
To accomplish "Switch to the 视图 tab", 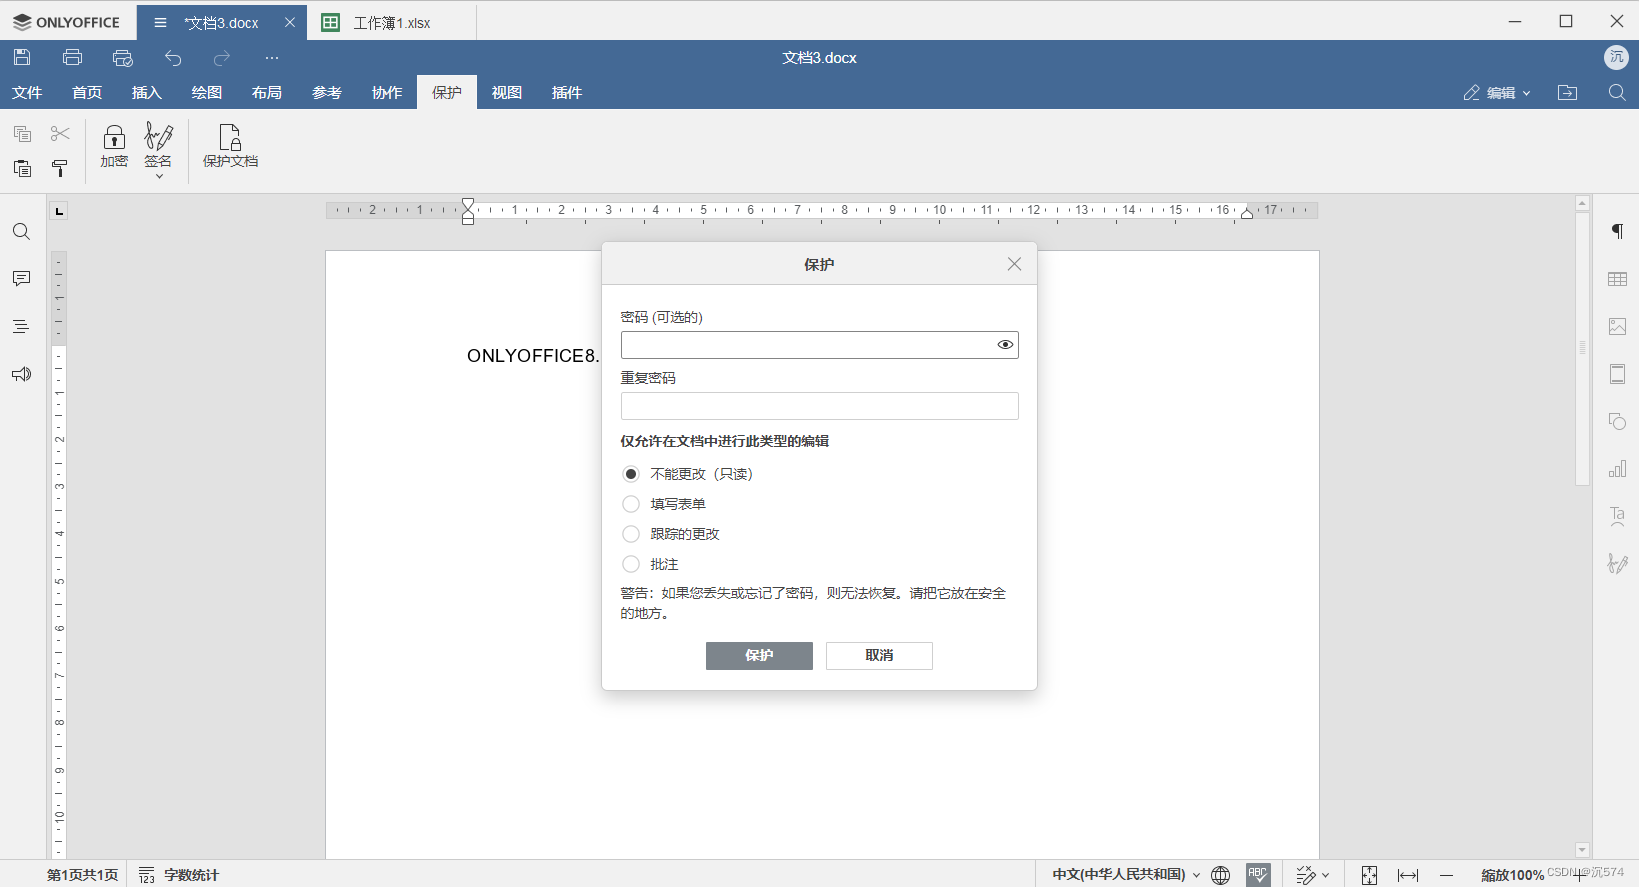I will pos(507,92).
